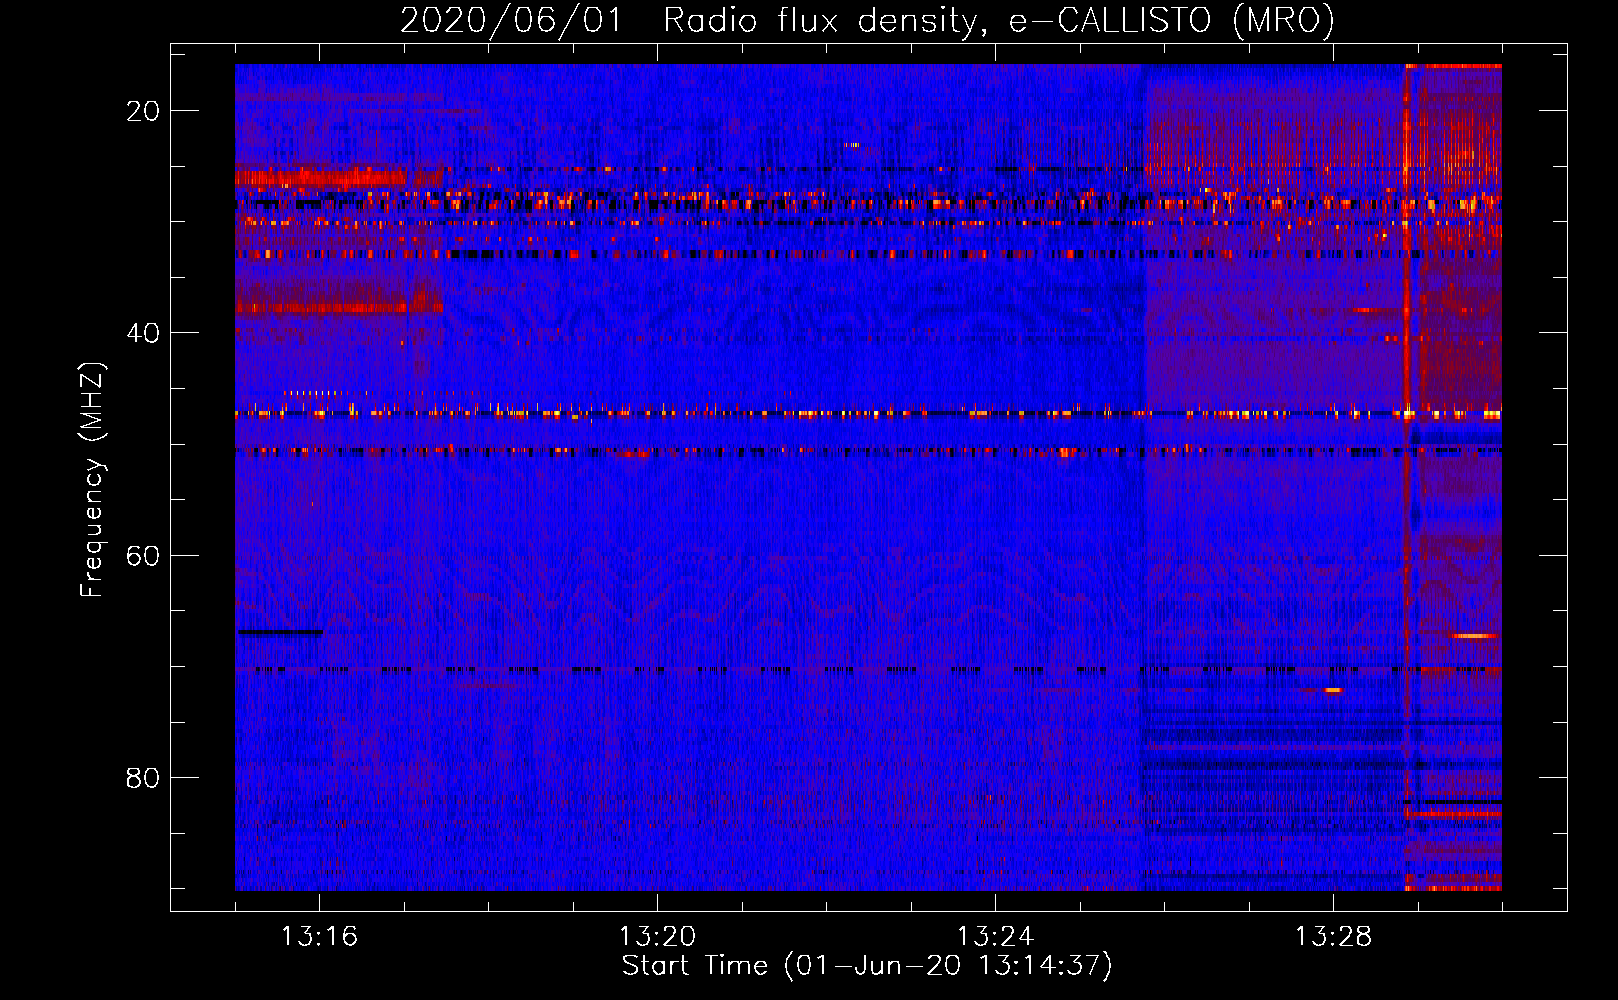Select the 13:16 time tick label
This screenshot has height=1000, width=1618.
[x=319, y=937]
